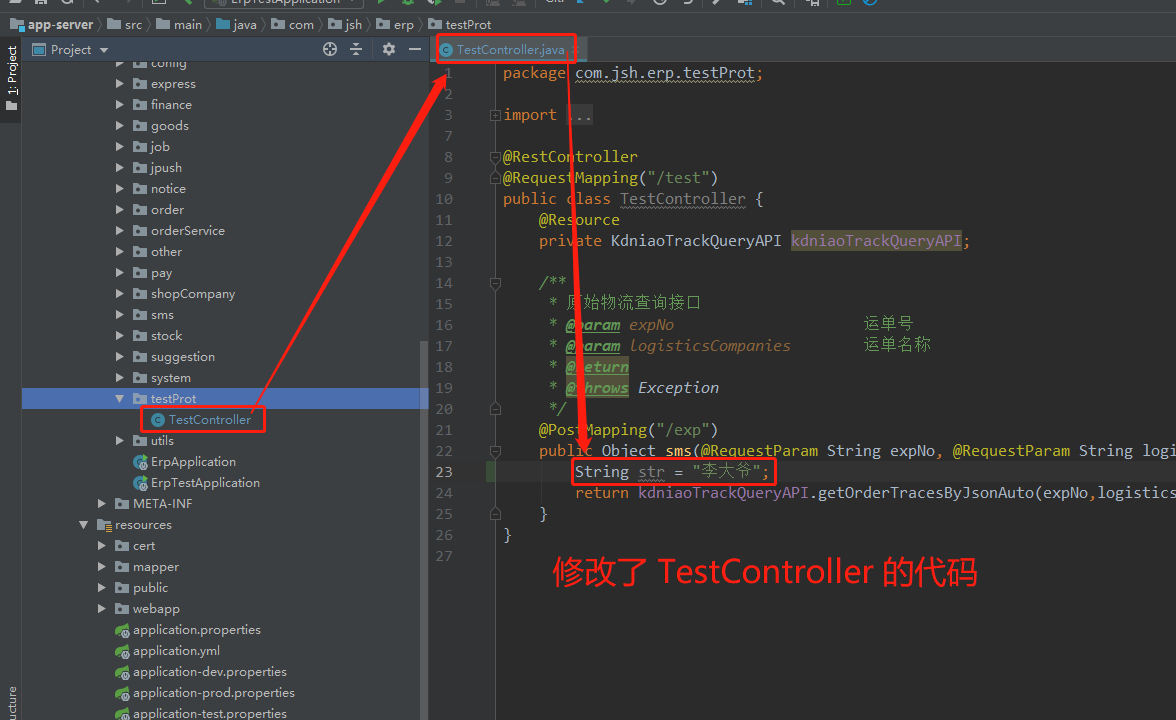Expand the orderService folder

[x=120, y=231]
